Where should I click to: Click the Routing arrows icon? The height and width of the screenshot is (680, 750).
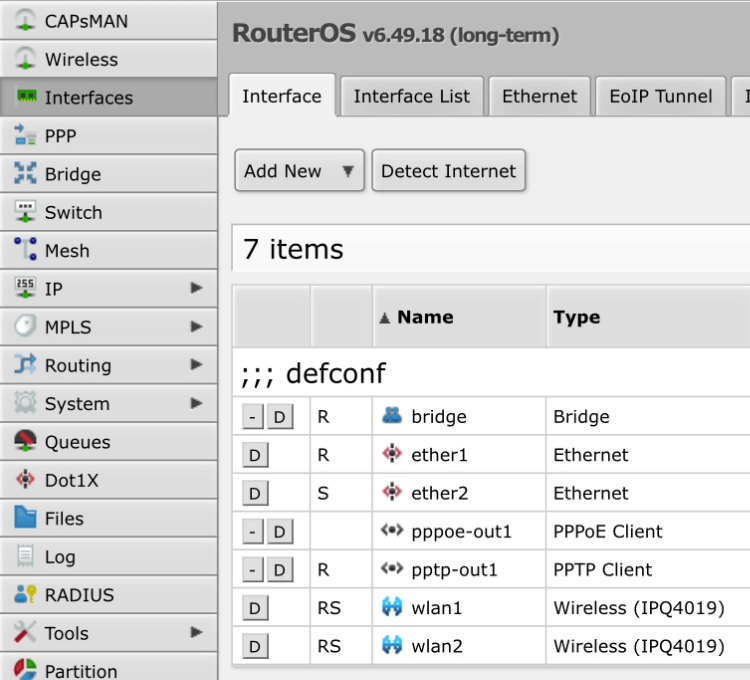click(x=25, y=364)
